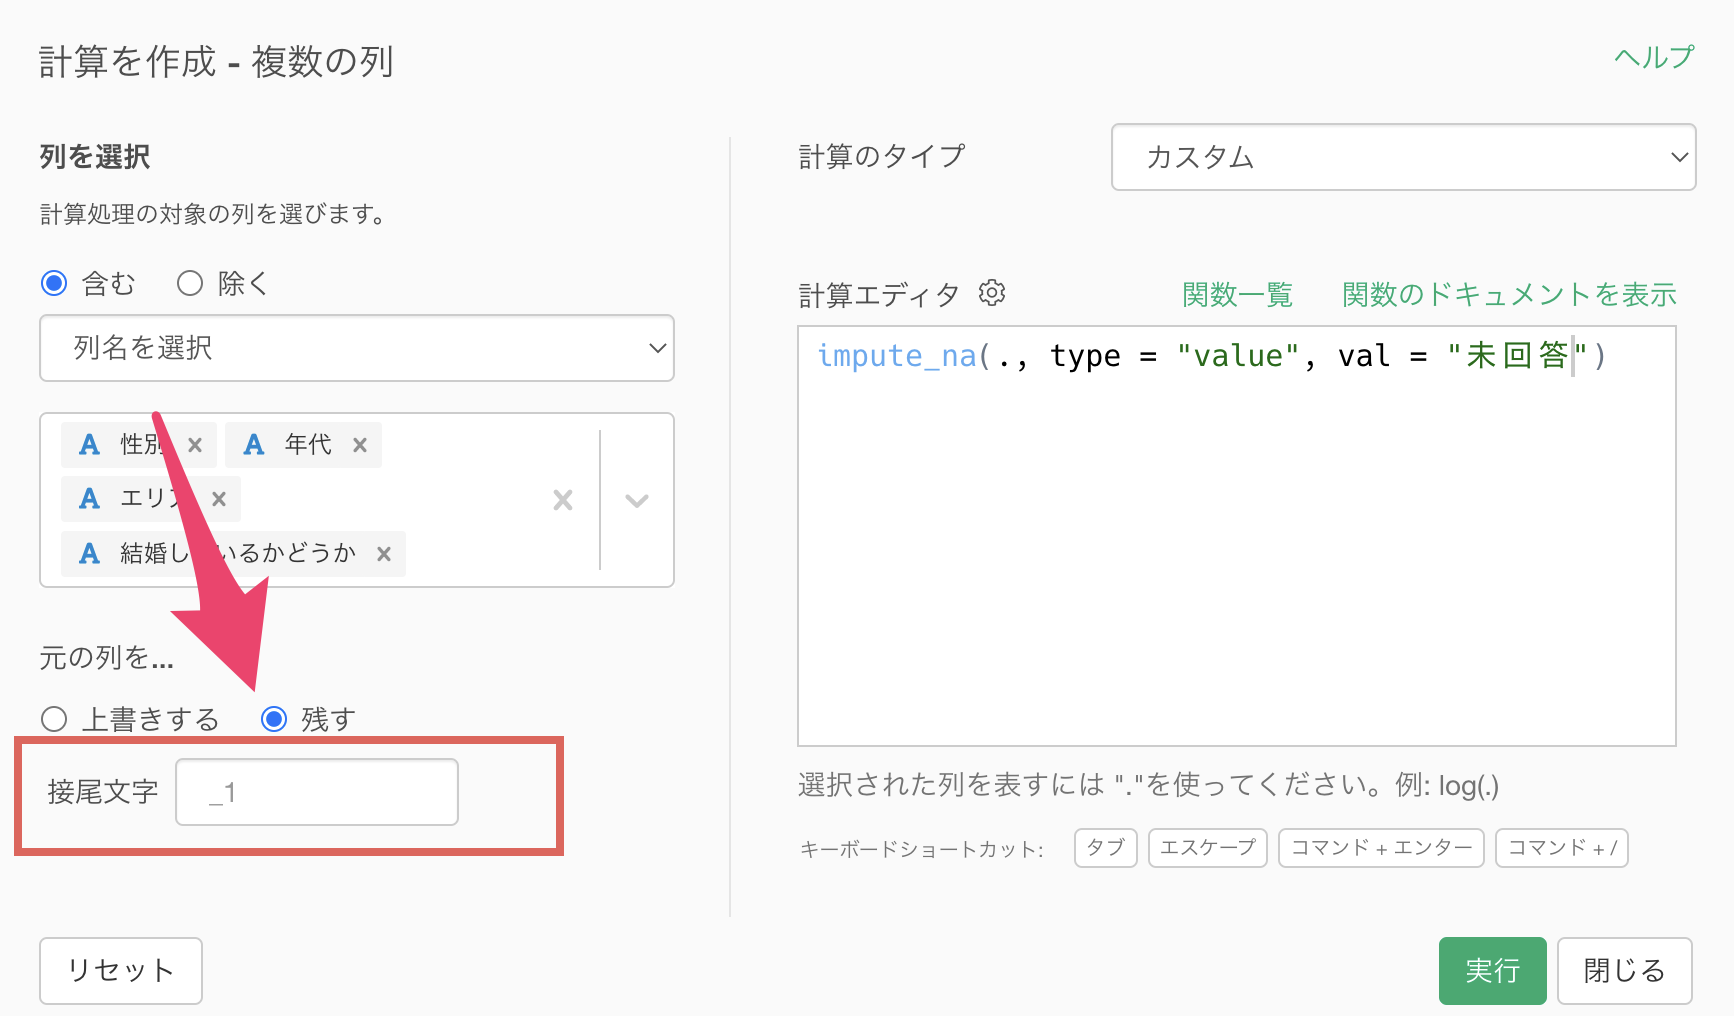Viewport: 1734px width, 1016px height.
Task: Open the ヘルプ link
Action: [x=1654, y=58]
